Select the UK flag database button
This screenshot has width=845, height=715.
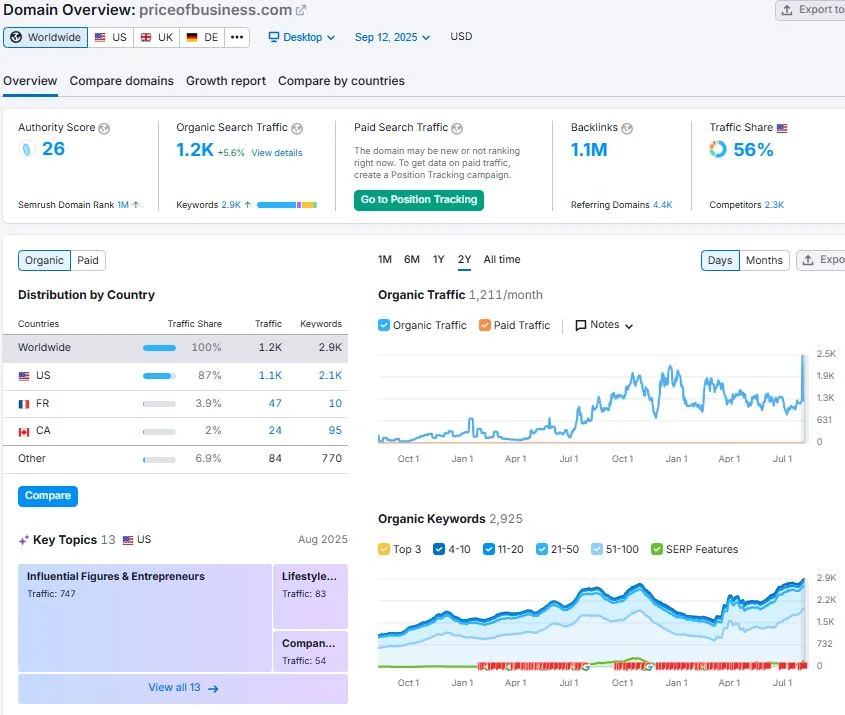coord(156,37)
